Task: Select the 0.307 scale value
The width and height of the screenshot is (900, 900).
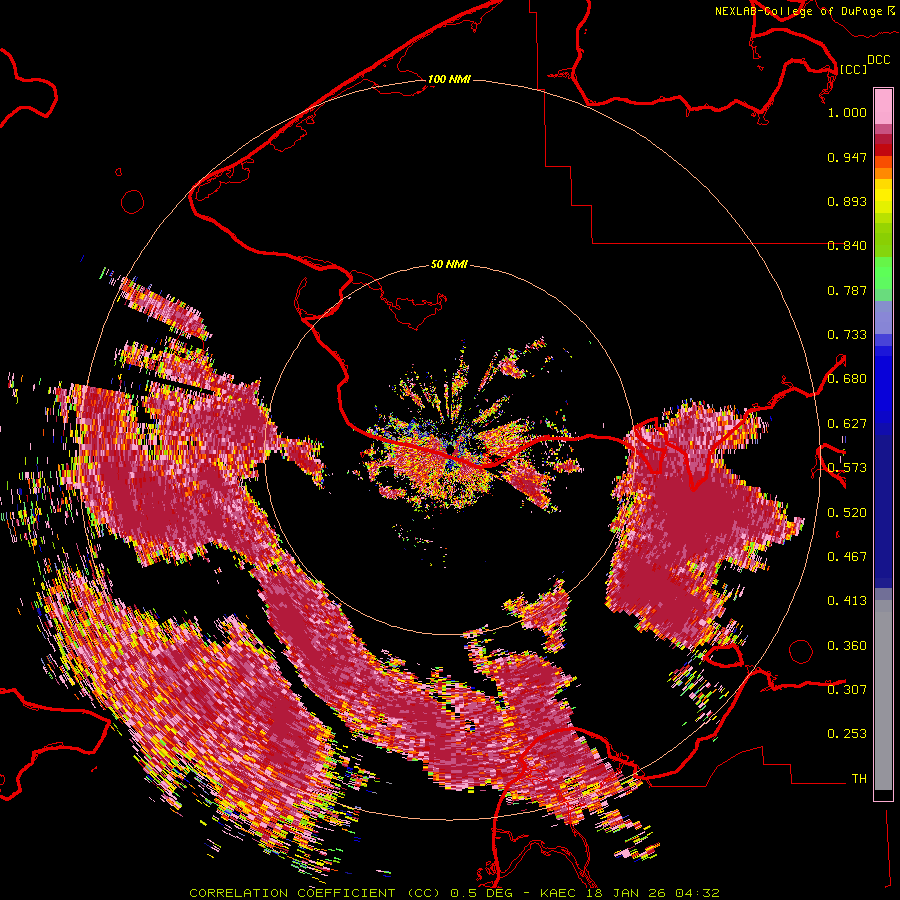Action: pyautogui.click(x=847, y=690)
